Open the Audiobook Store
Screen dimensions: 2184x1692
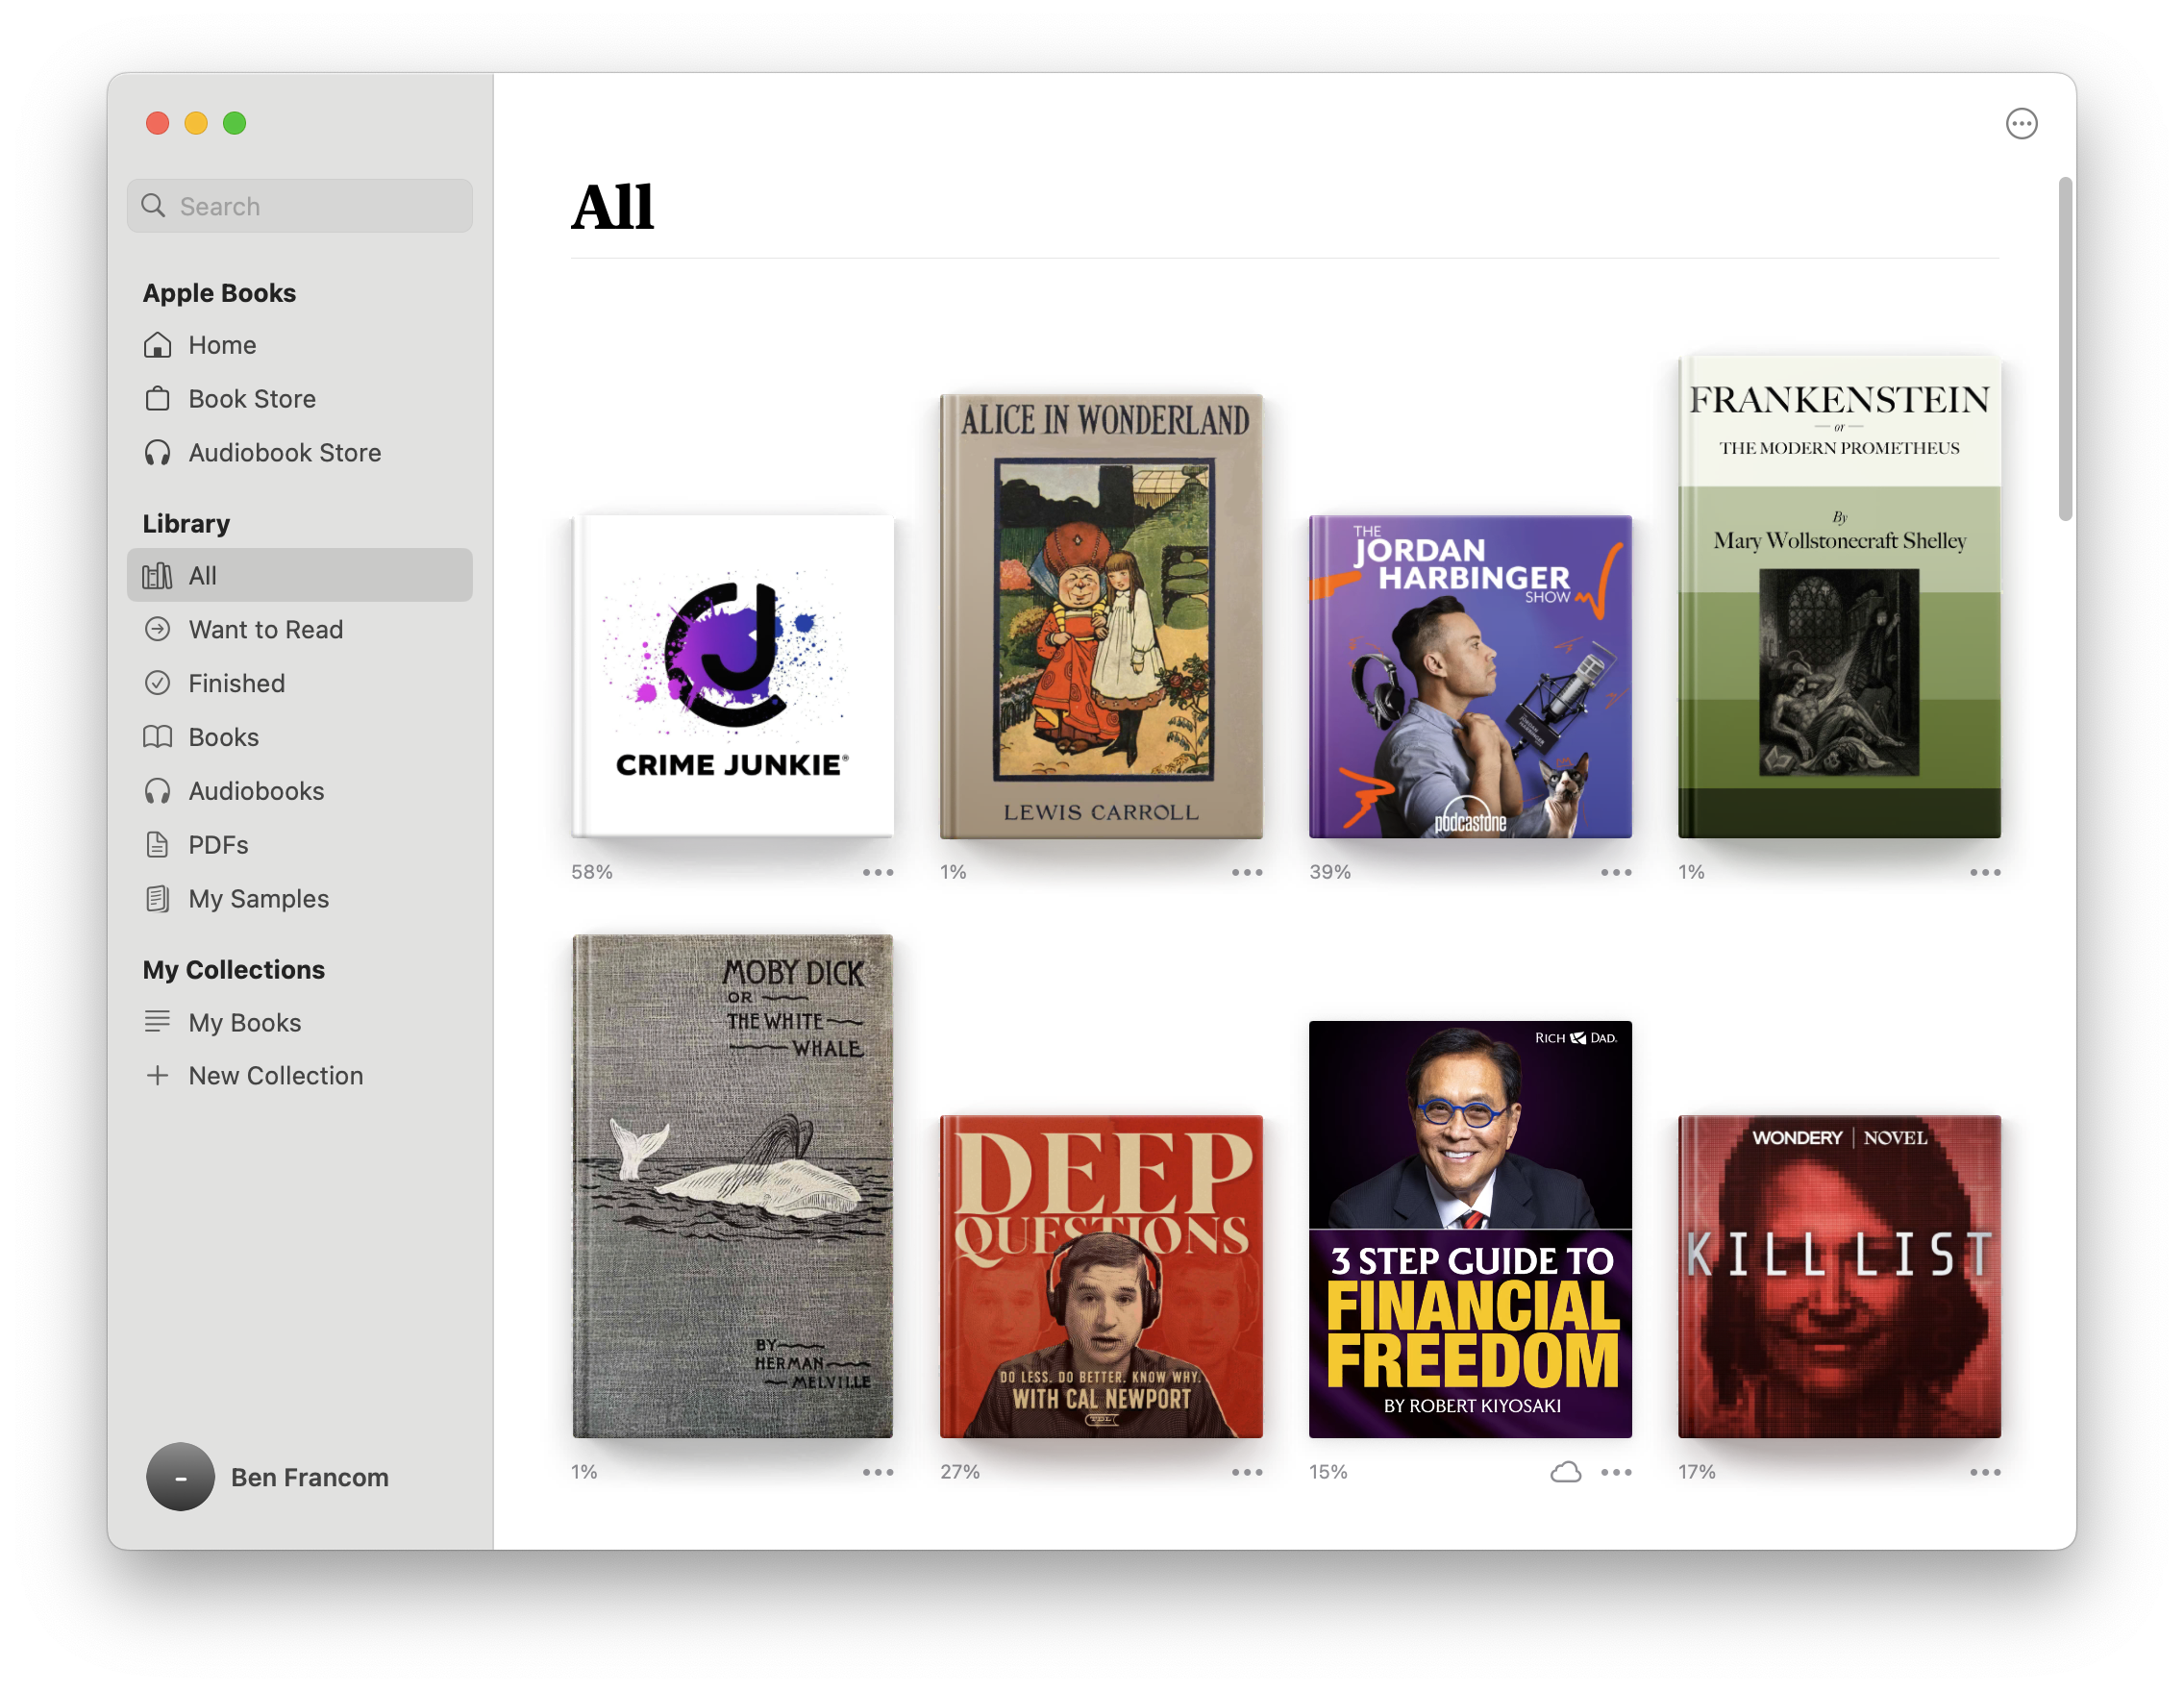click(284, 452)
